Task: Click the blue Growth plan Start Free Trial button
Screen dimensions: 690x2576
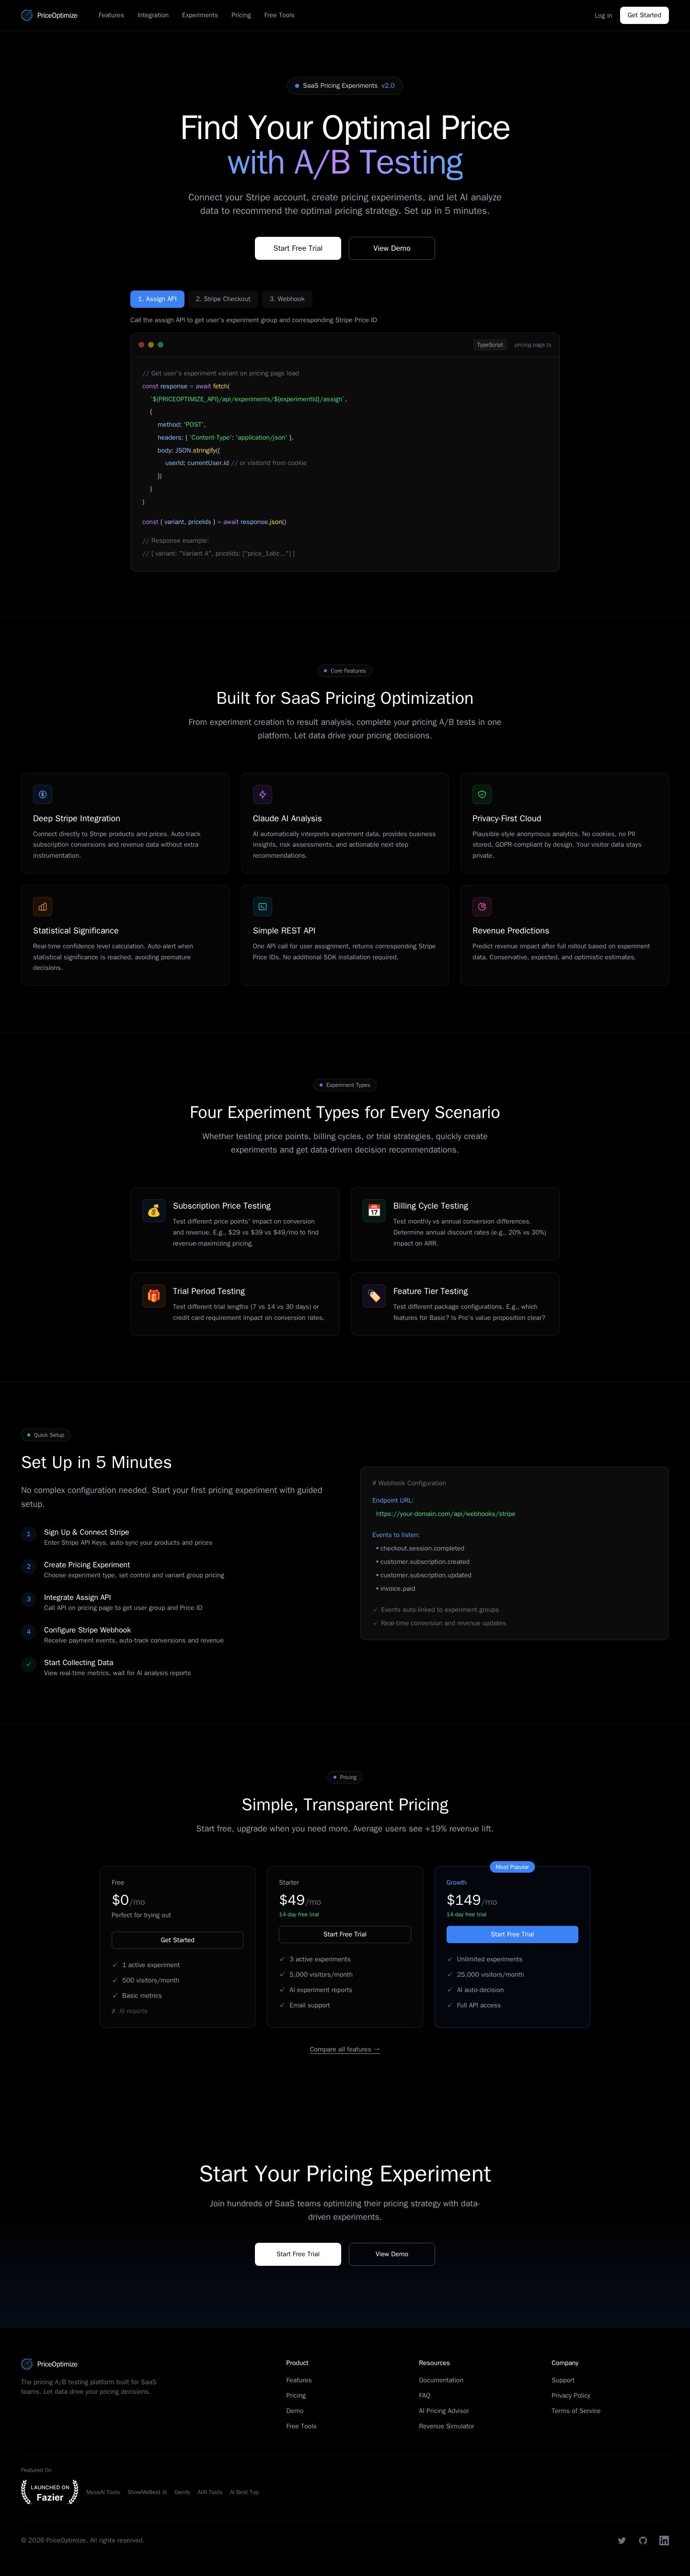Action: [512, 1934]
